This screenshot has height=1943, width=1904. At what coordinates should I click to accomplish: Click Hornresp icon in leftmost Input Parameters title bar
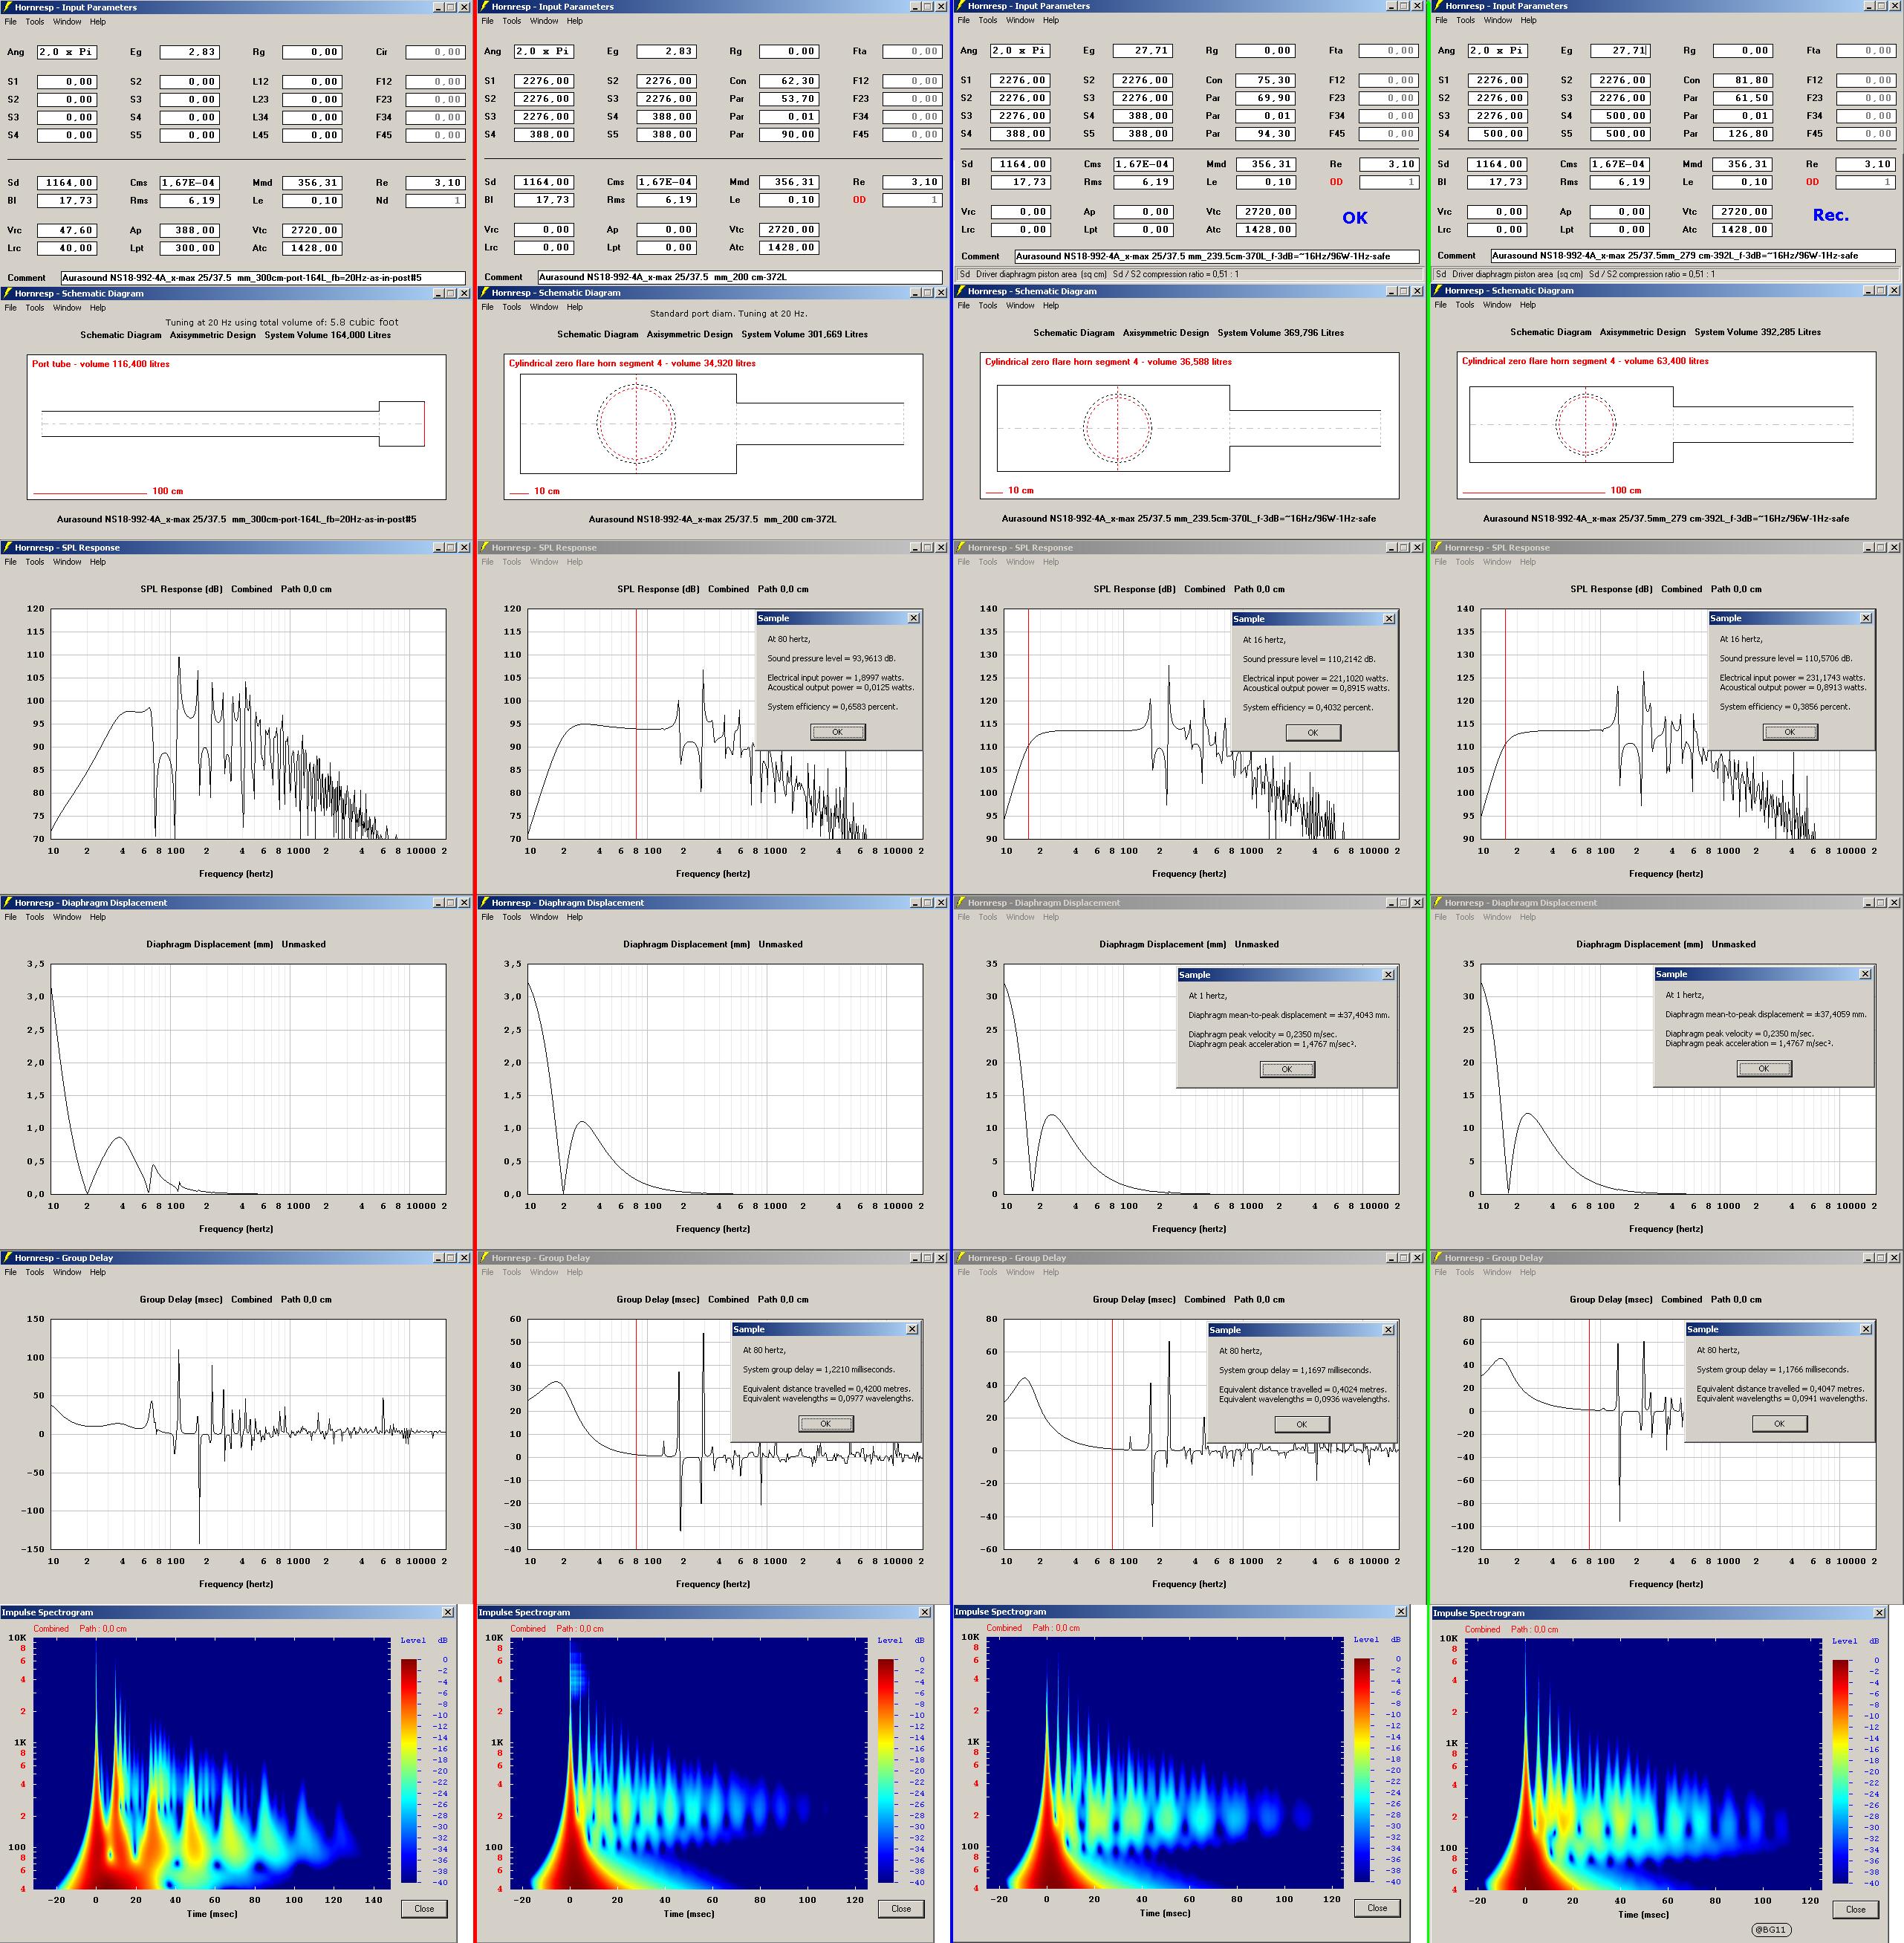pos(8,7)
